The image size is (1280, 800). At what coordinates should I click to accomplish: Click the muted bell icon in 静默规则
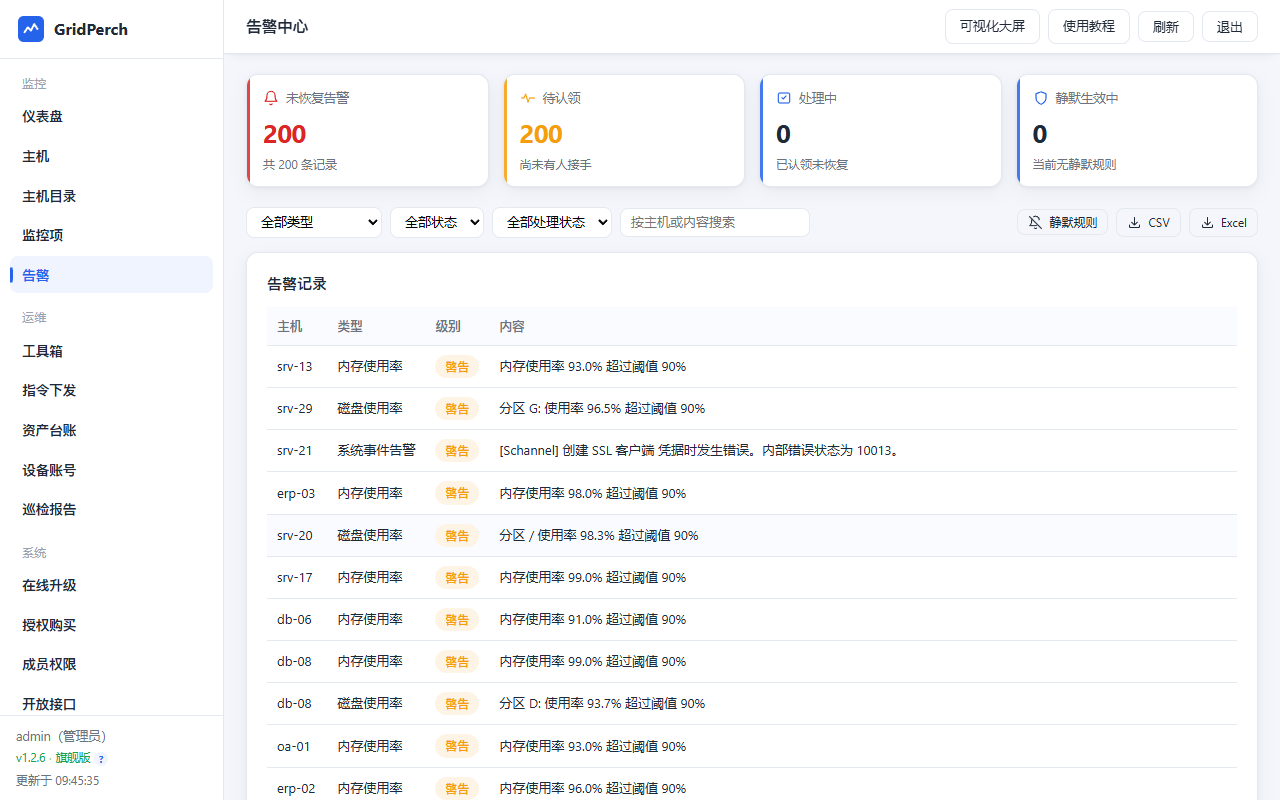[x=1035, y=222]
